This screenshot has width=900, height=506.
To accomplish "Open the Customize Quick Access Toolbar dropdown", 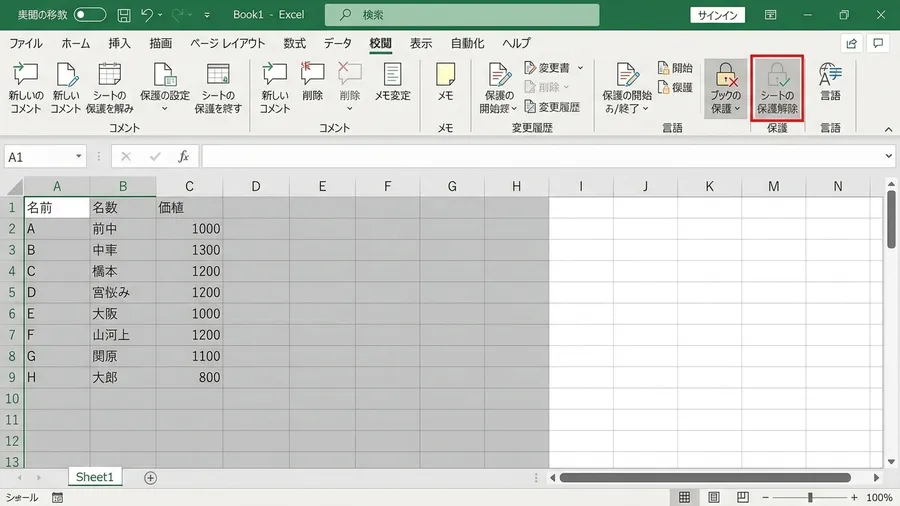I will [207, 15].
